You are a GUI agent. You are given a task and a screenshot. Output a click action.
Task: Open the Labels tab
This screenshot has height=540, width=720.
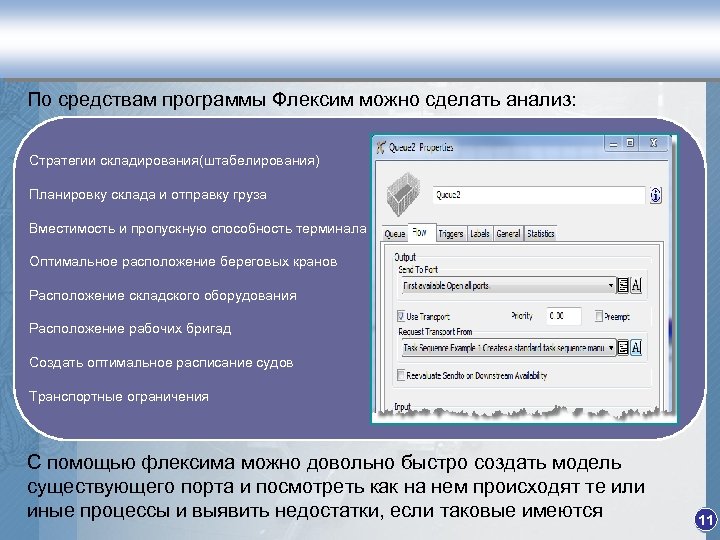pos(480,234)
